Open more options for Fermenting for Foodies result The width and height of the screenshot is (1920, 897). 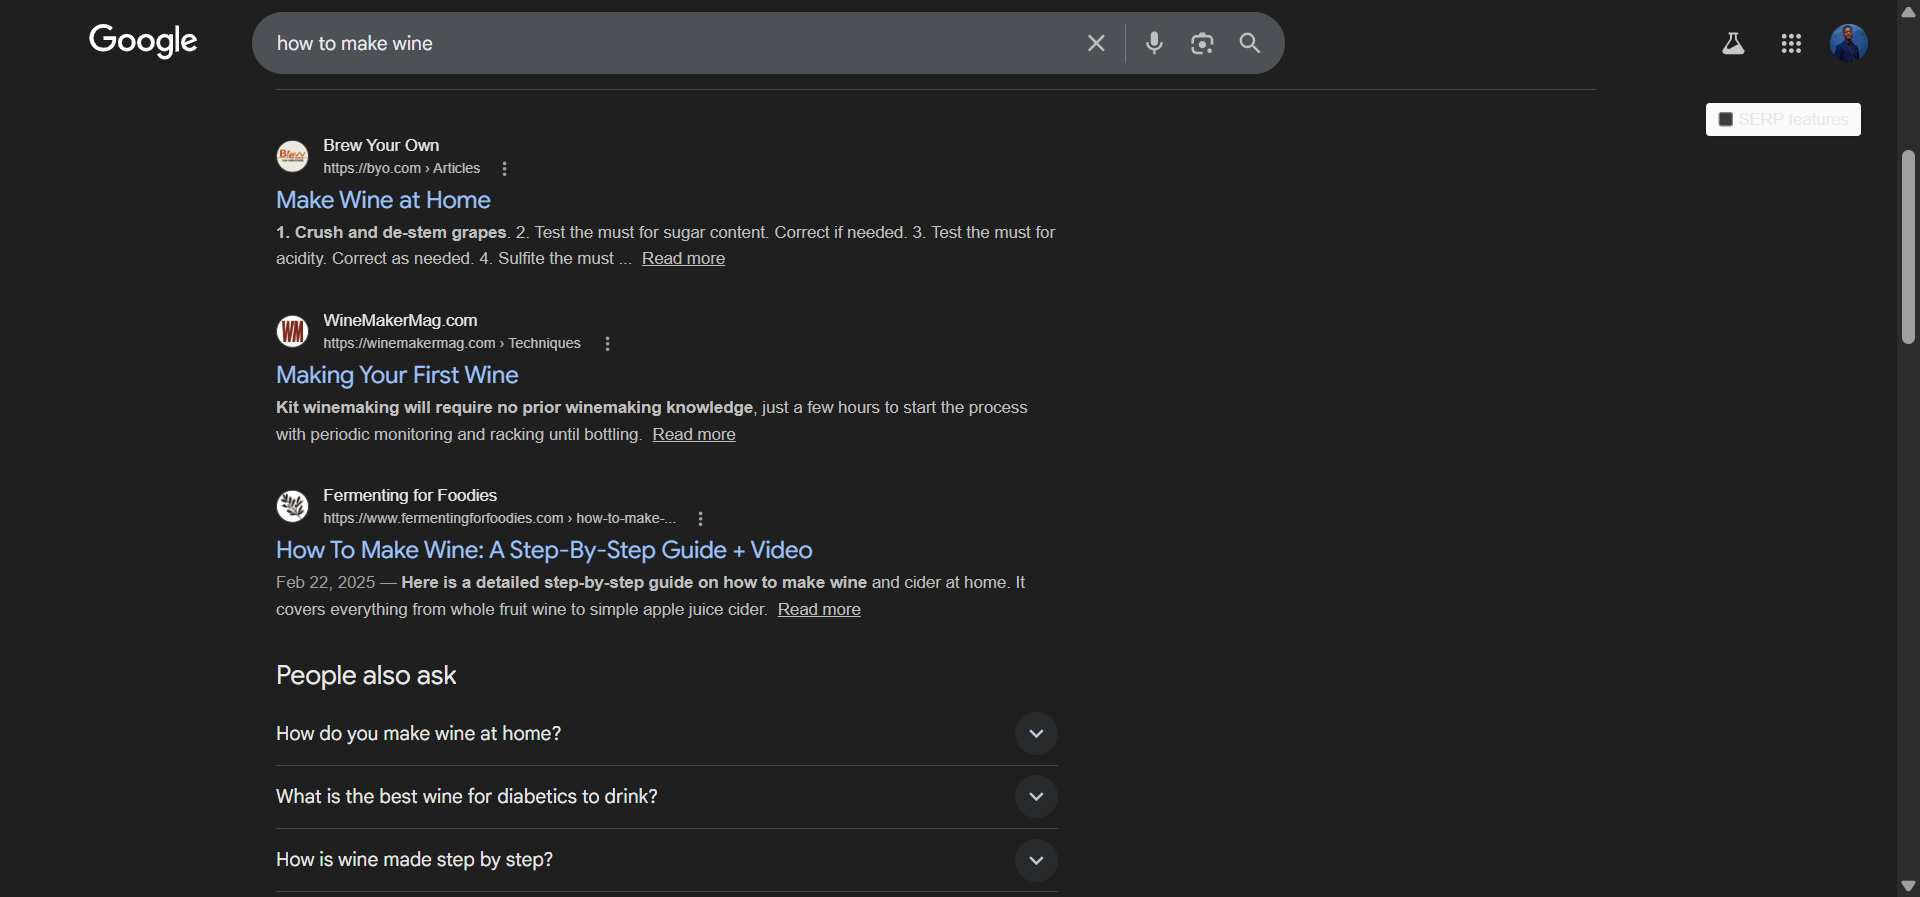click(700, 519)
